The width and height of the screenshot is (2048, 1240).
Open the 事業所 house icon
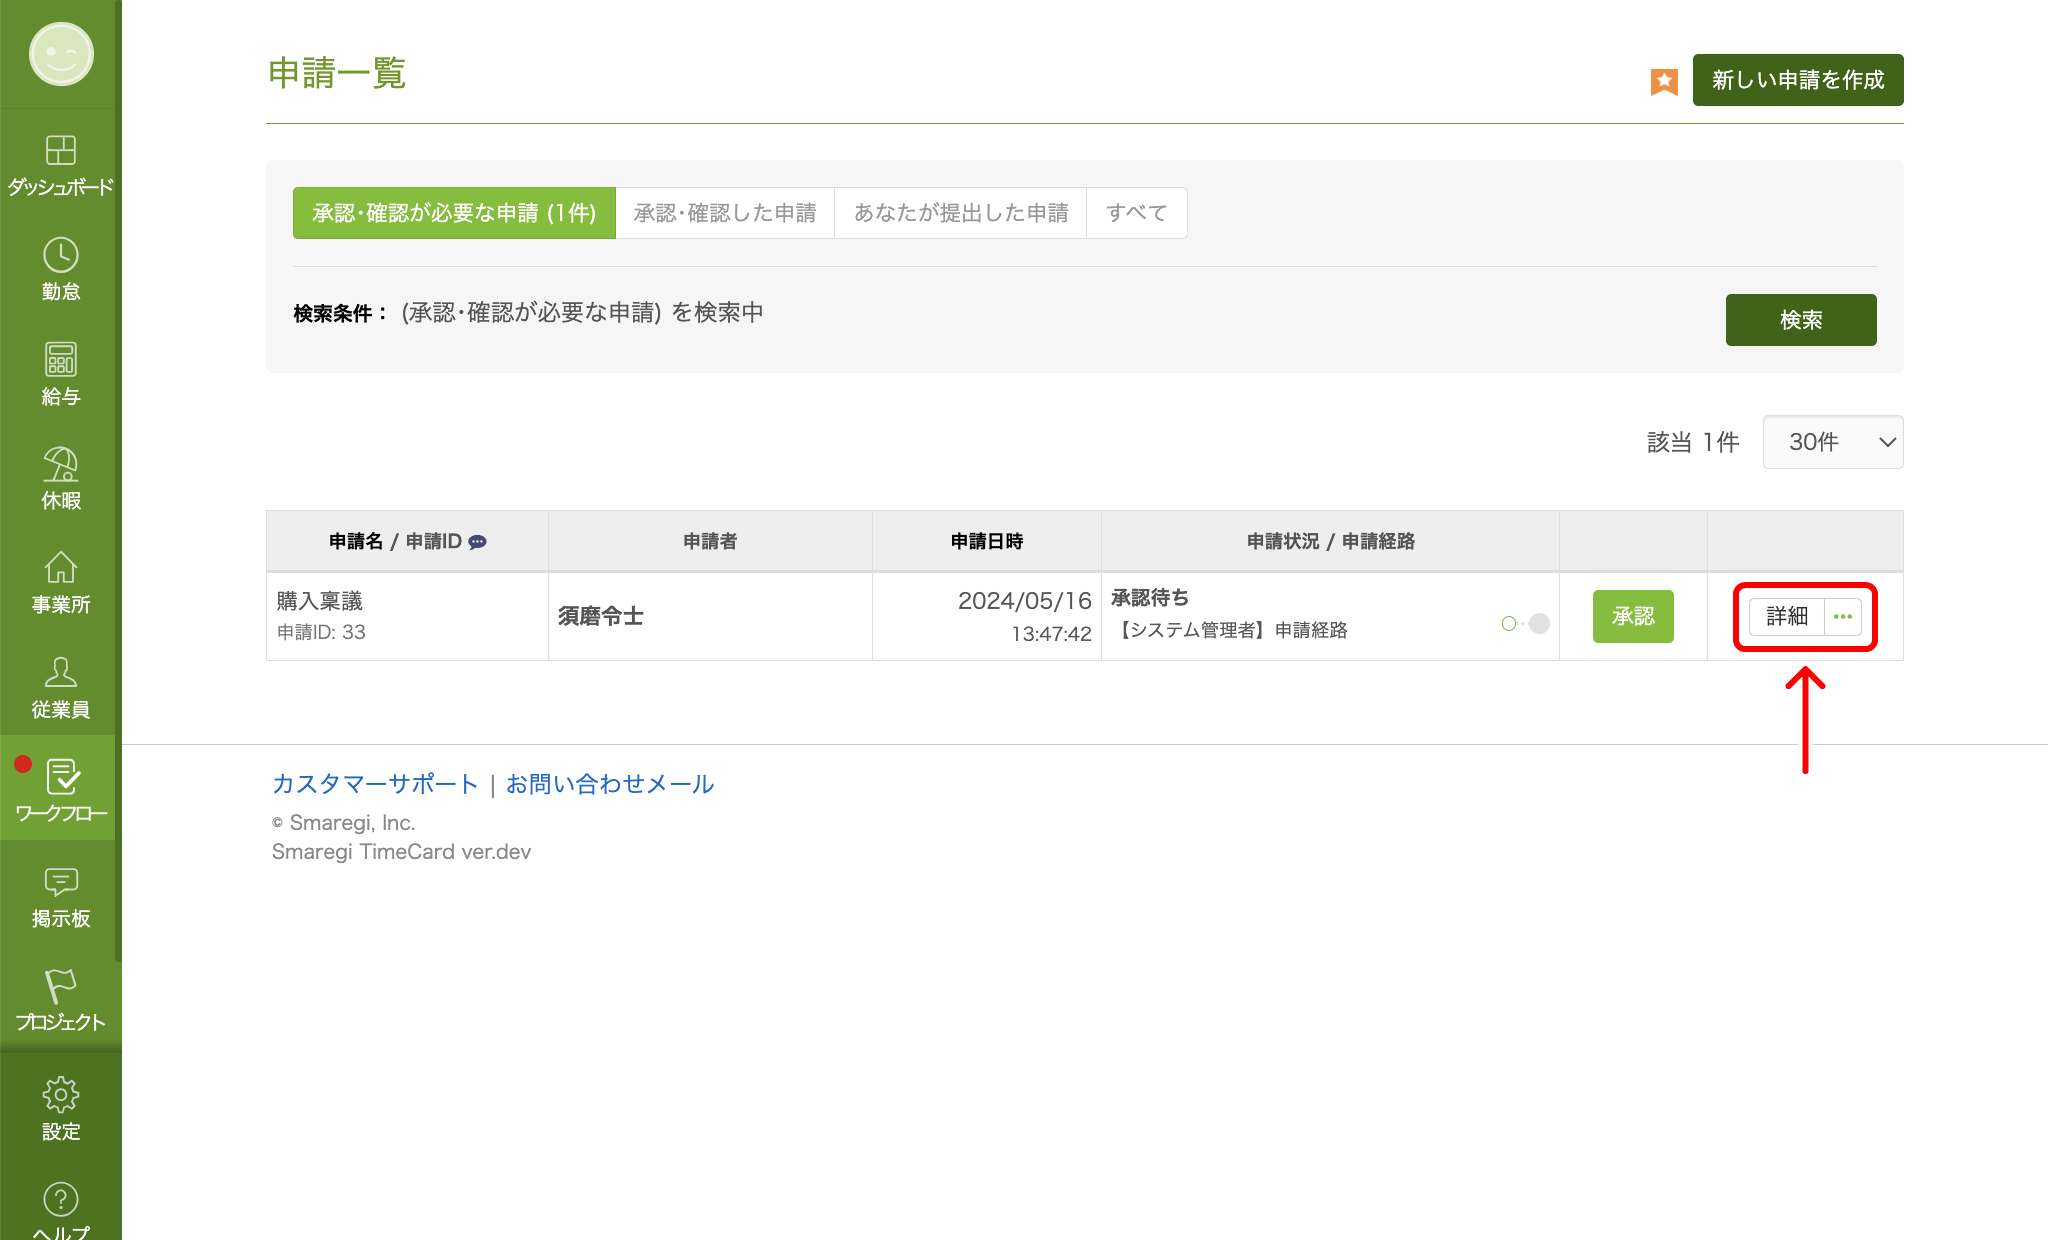(61, 567)
